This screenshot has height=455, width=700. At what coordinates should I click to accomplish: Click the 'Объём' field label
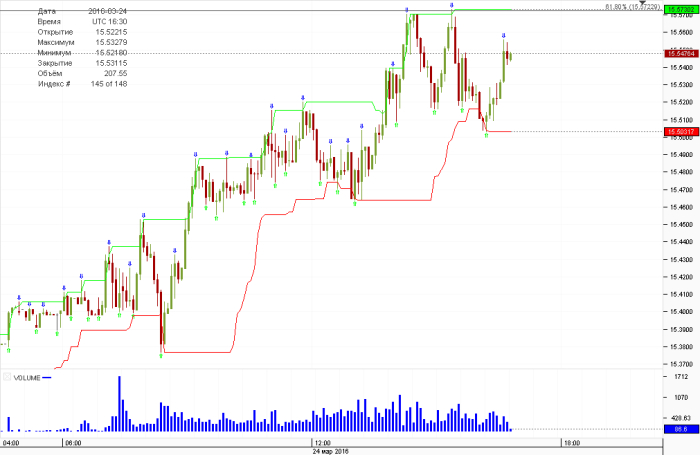[50, 73]
